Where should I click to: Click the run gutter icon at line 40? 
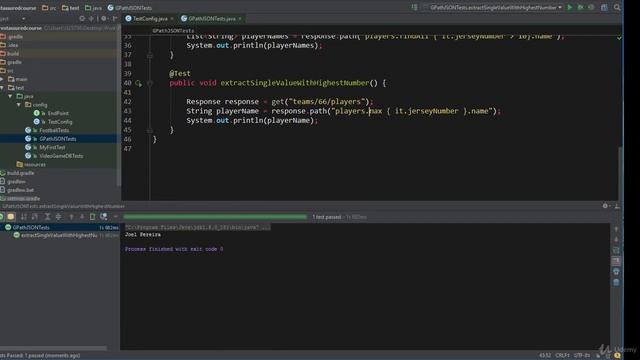pyautogui.click(x=138, y=83)
